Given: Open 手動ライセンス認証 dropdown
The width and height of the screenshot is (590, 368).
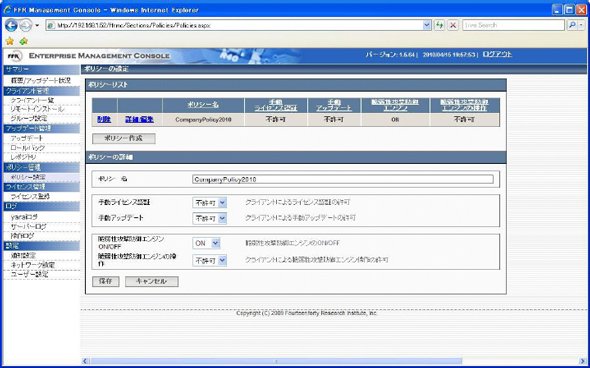Looking at the screenshot, I should click(210, 202).
